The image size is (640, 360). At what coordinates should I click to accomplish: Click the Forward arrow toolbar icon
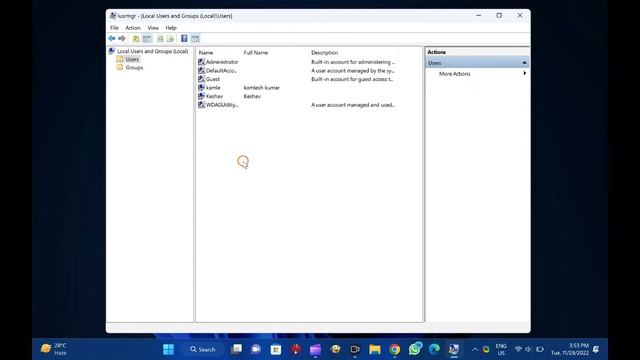coord(122,38)
